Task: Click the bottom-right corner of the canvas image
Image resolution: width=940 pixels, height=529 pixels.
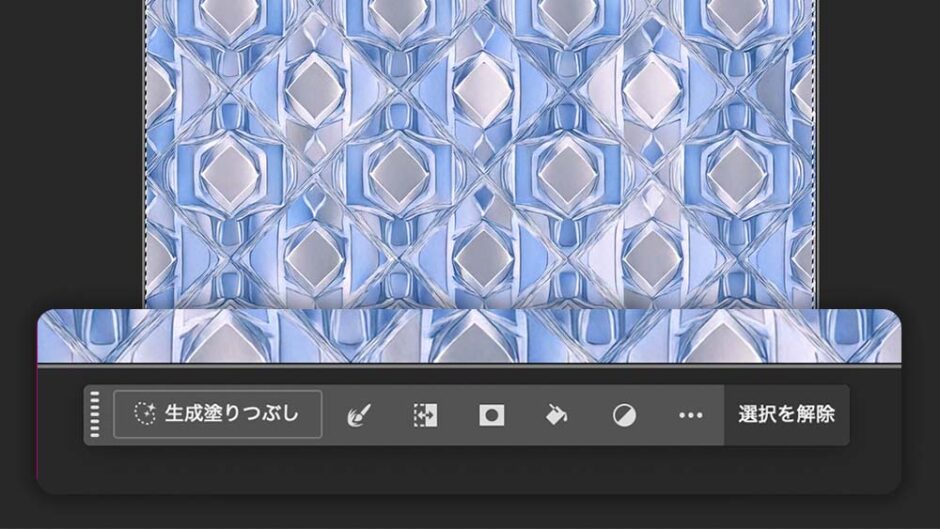Action: point(815,305)
